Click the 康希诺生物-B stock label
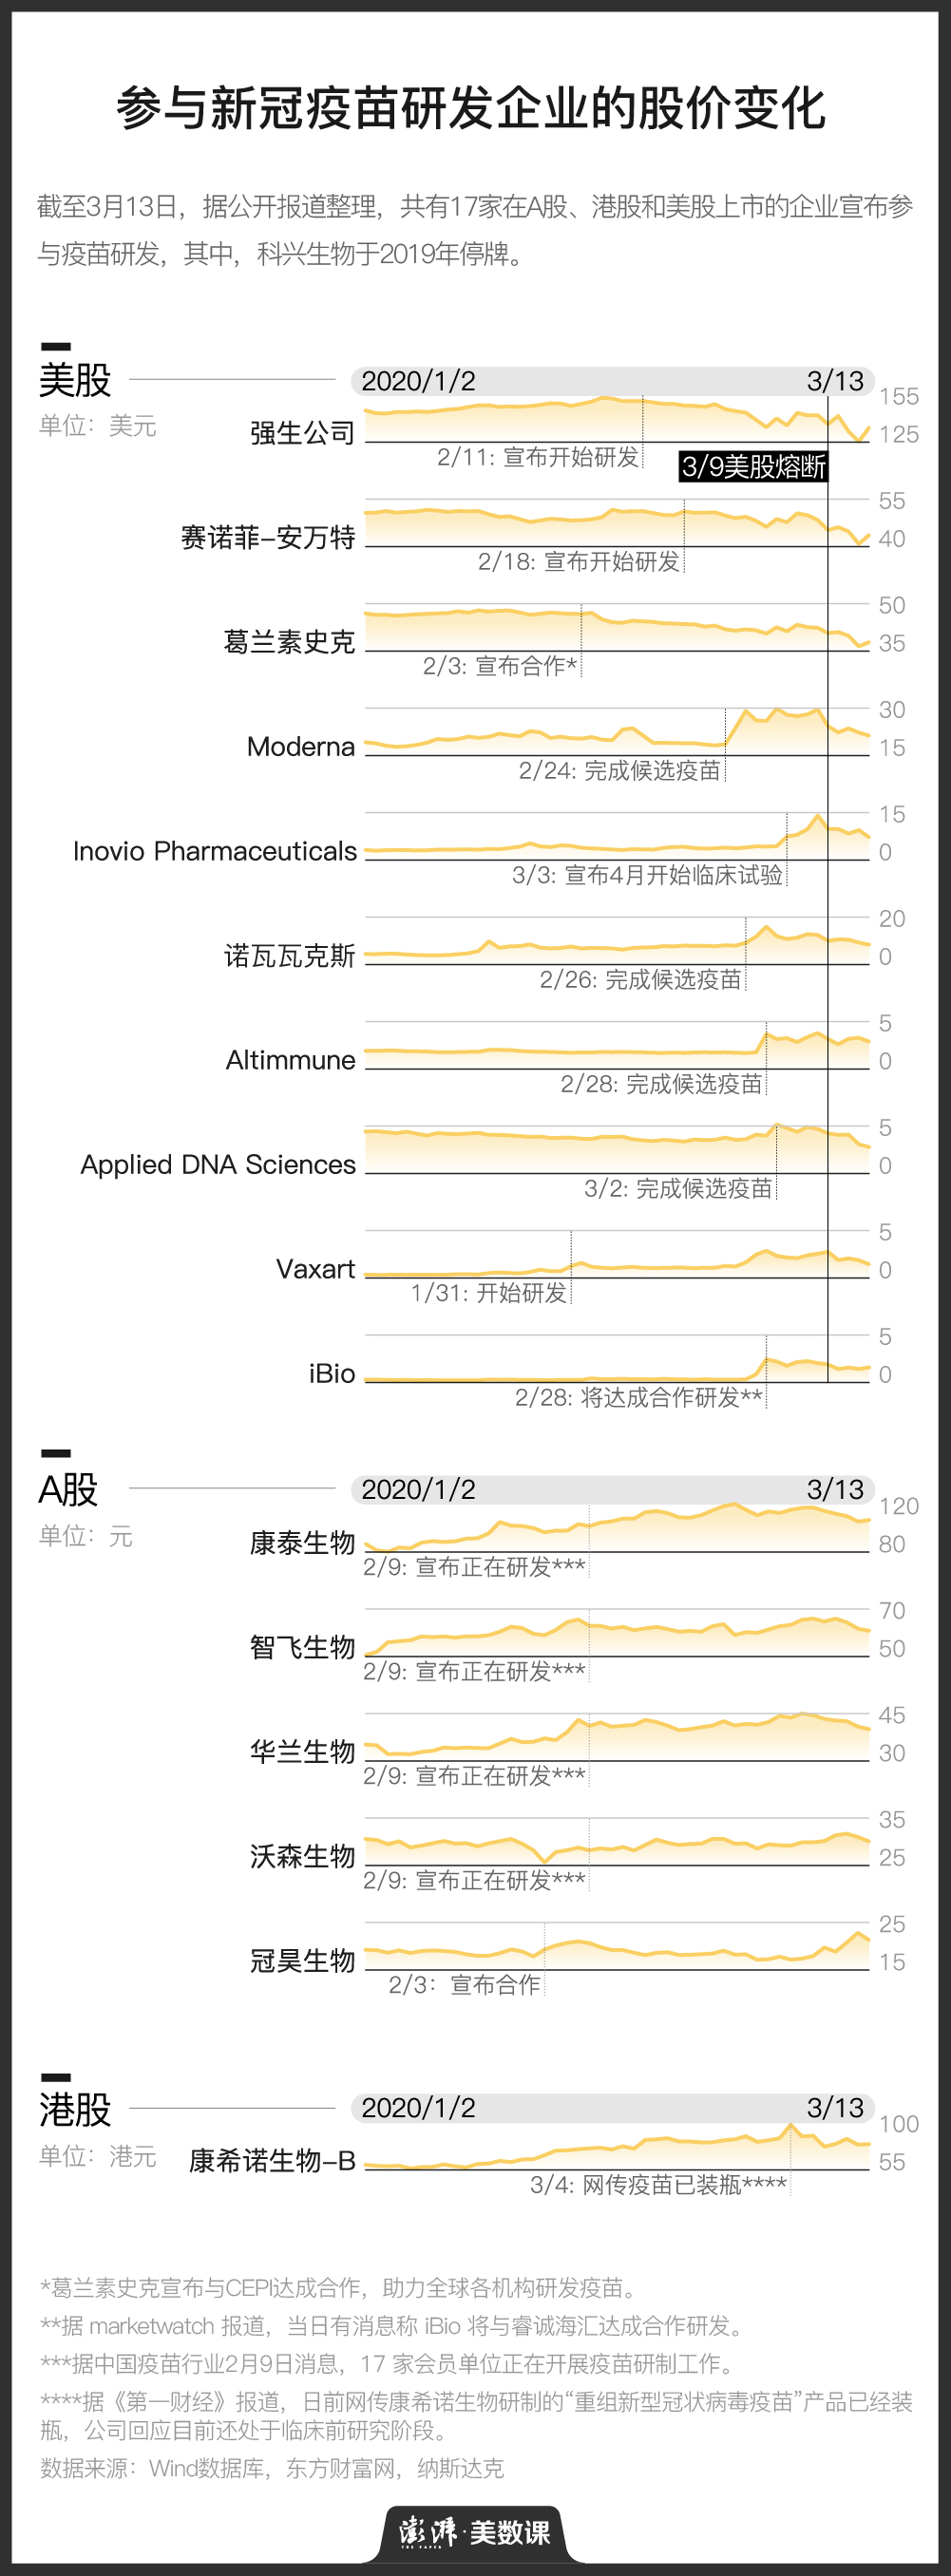951x2576 pixels. click(x=272, y=2161)
